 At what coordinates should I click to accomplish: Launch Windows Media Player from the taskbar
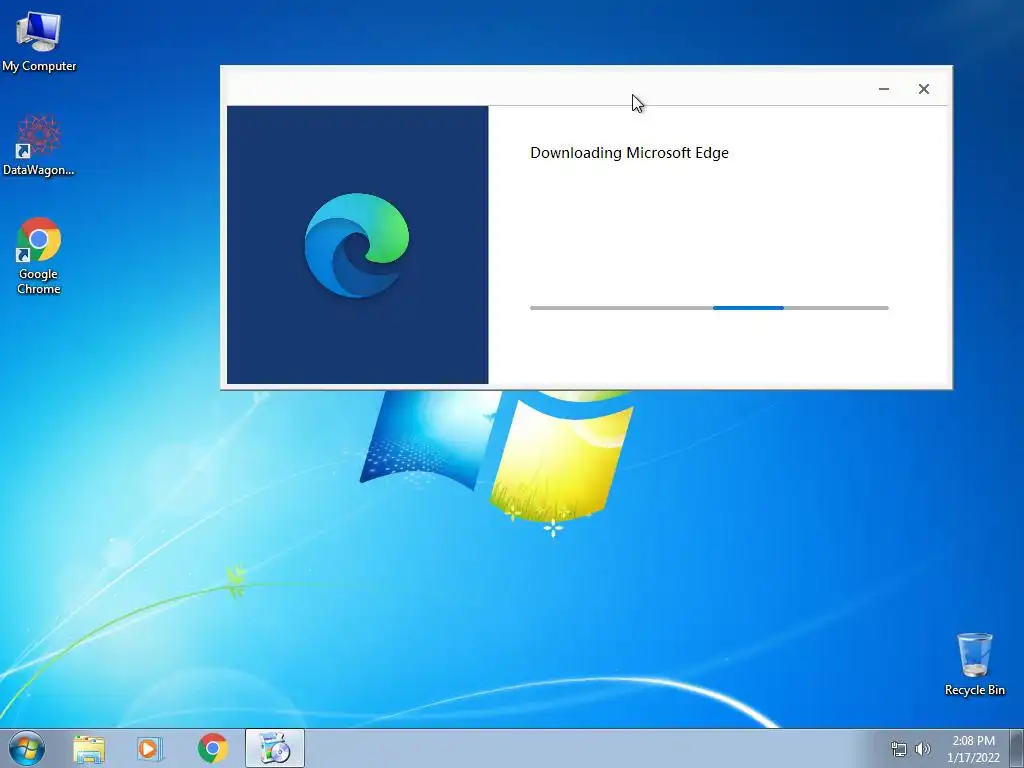pos(150,749)
